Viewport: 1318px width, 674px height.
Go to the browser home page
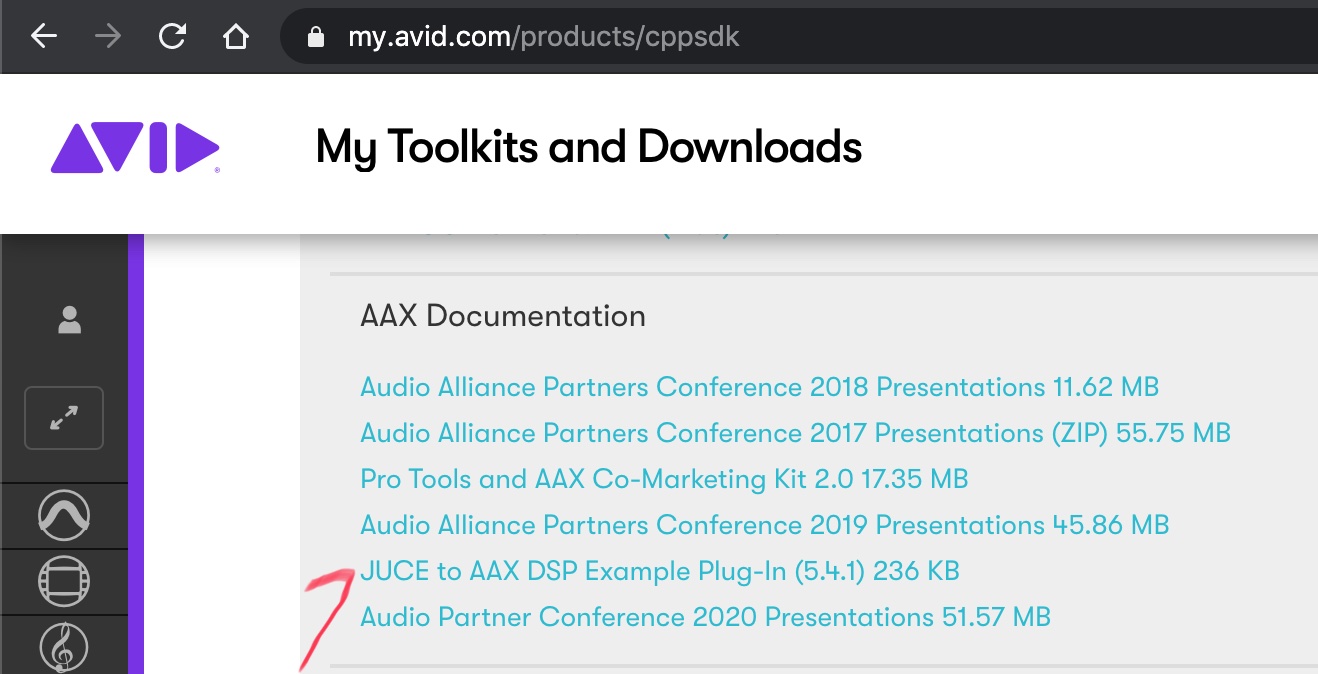(235, 37)
